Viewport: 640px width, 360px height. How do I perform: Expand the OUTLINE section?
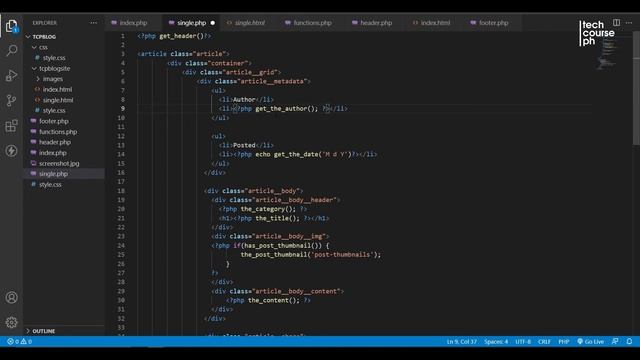click(64, 331)
